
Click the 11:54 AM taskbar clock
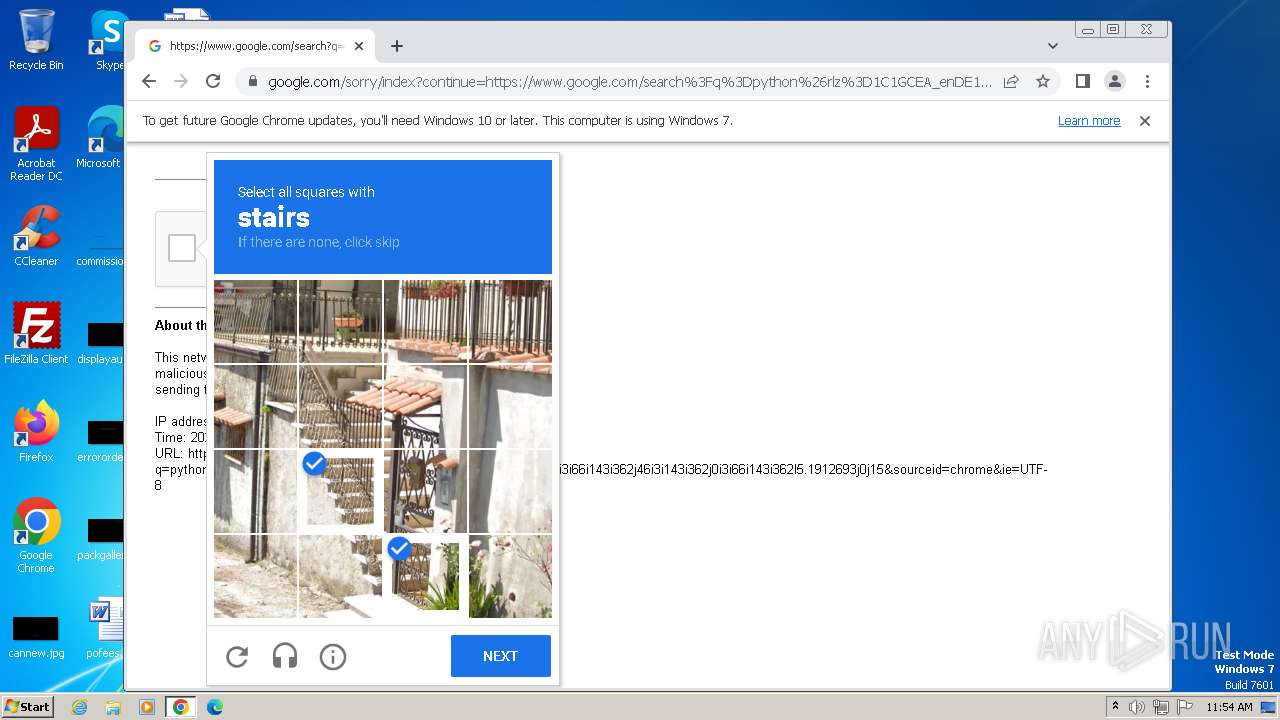pyautogui.click(x=1229, y=707)
